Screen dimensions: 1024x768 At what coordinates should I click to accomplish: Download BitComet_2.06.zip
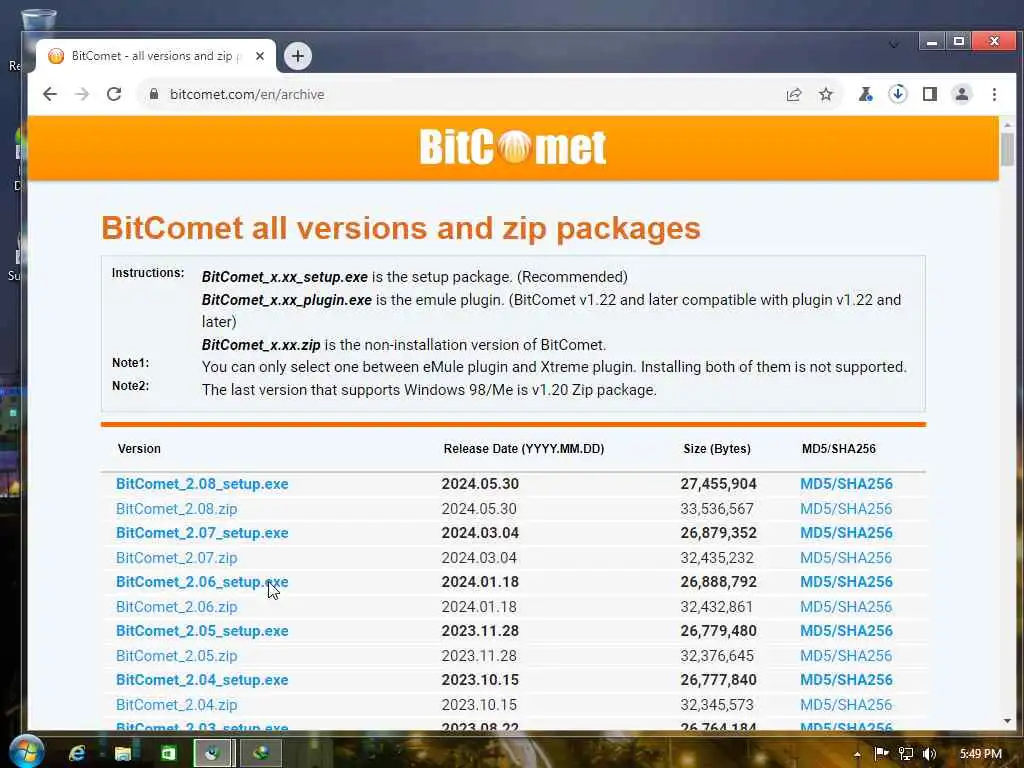176,607
